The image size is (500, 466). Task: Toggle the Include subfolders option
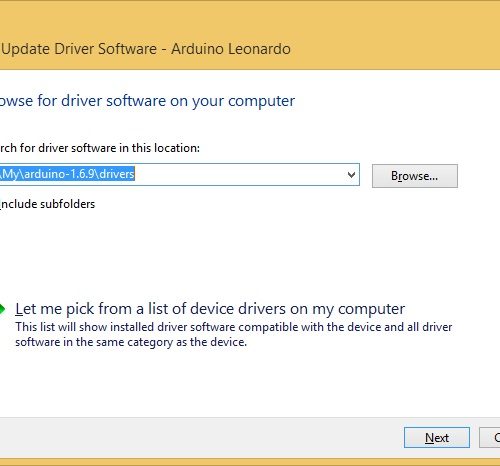(x=47, y=204)
